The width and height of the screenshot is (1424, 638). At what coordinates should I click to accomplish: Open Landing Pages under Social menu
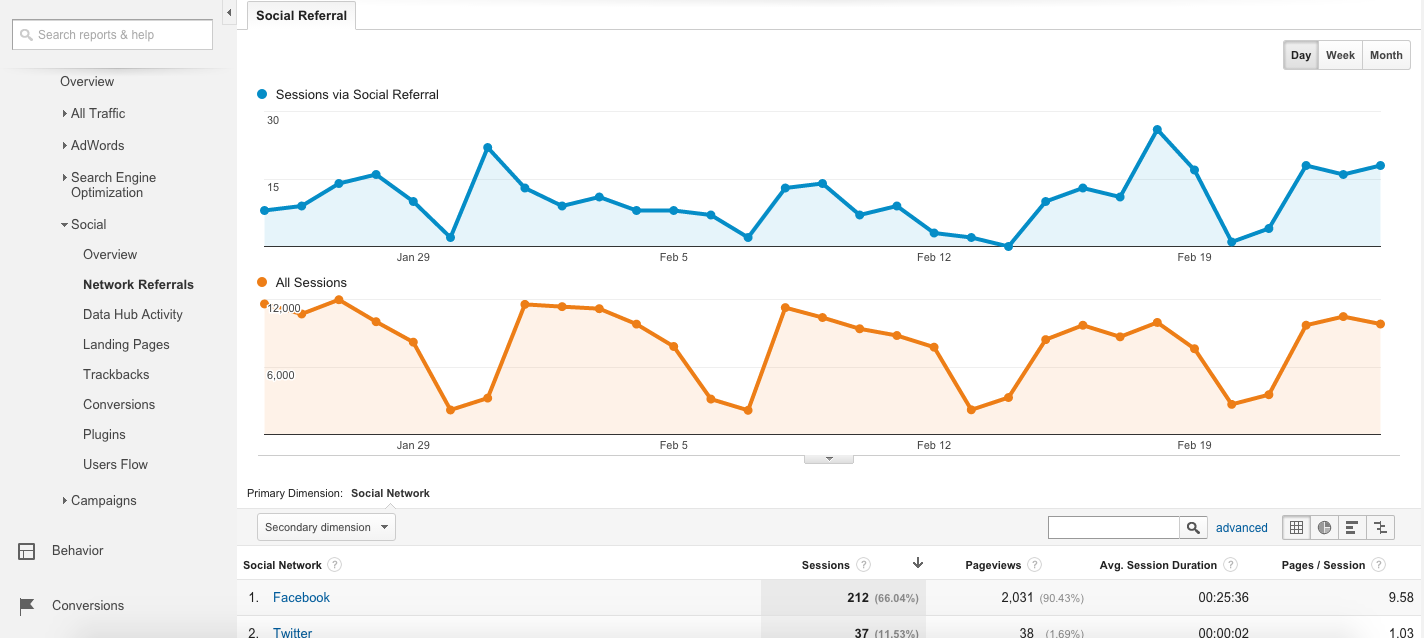coord(126,344)
